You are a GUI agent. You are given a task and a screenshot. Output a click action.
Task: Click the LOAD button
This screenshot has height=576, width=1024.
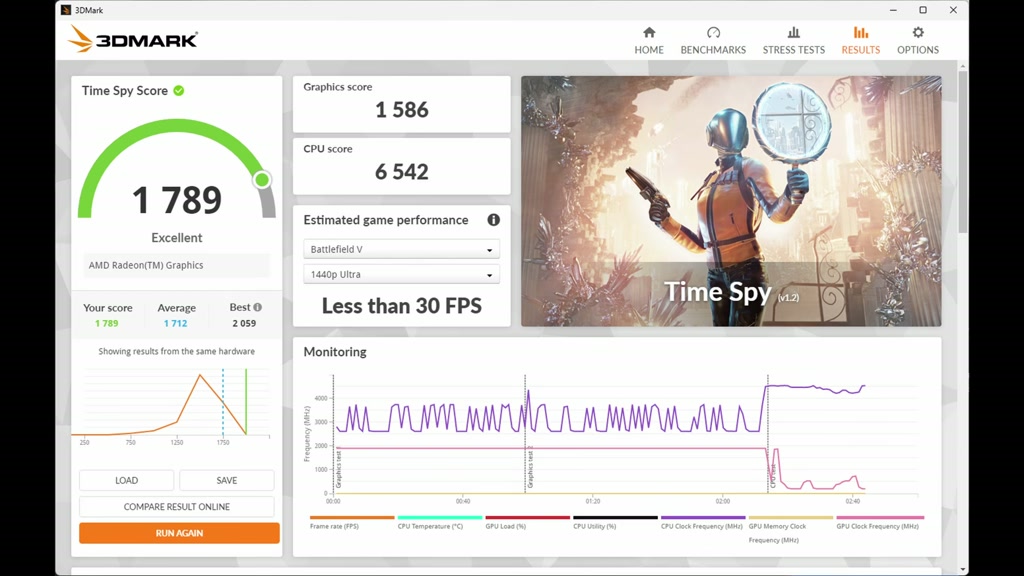click(127, 480)
